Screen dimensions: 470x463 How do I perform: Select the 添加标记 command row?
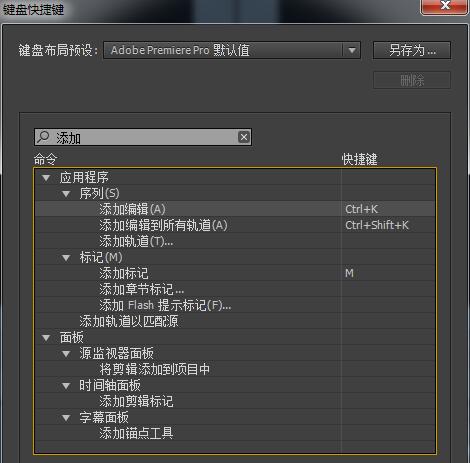(x=235, y=273)
